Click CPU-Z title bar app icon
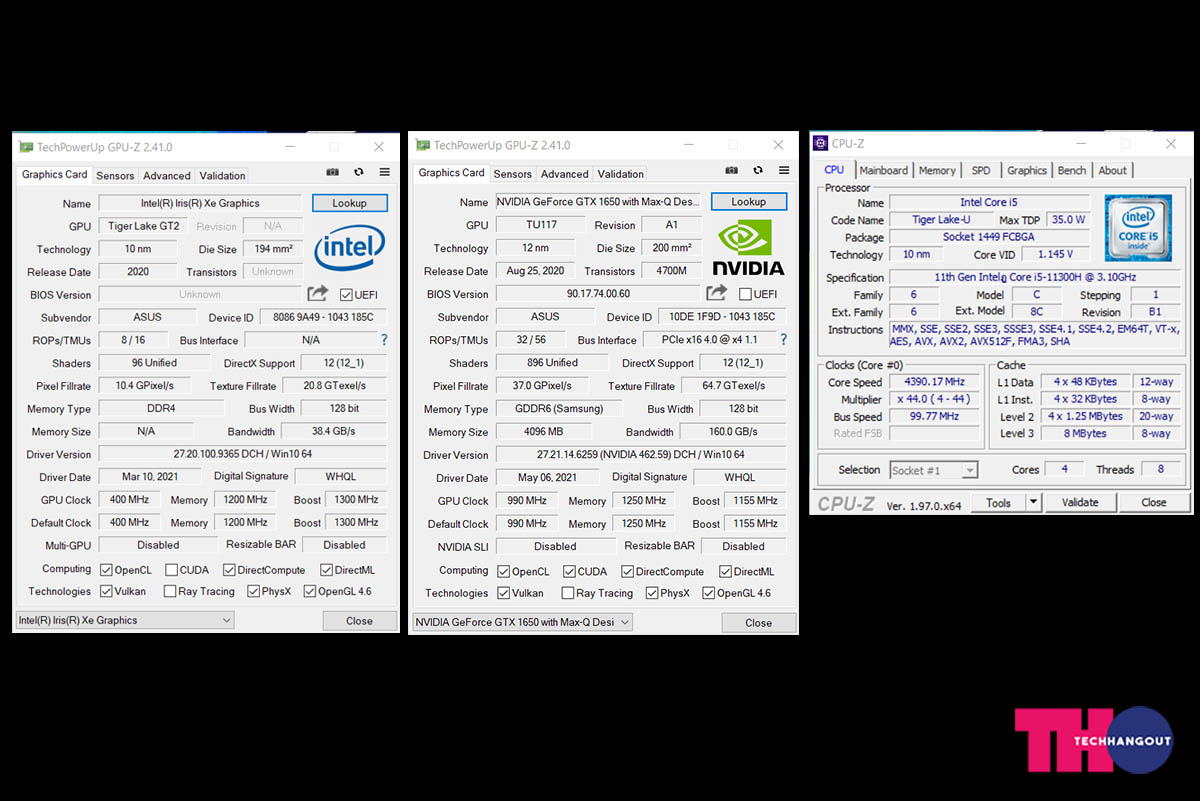1200x801 pixels. 821,144
